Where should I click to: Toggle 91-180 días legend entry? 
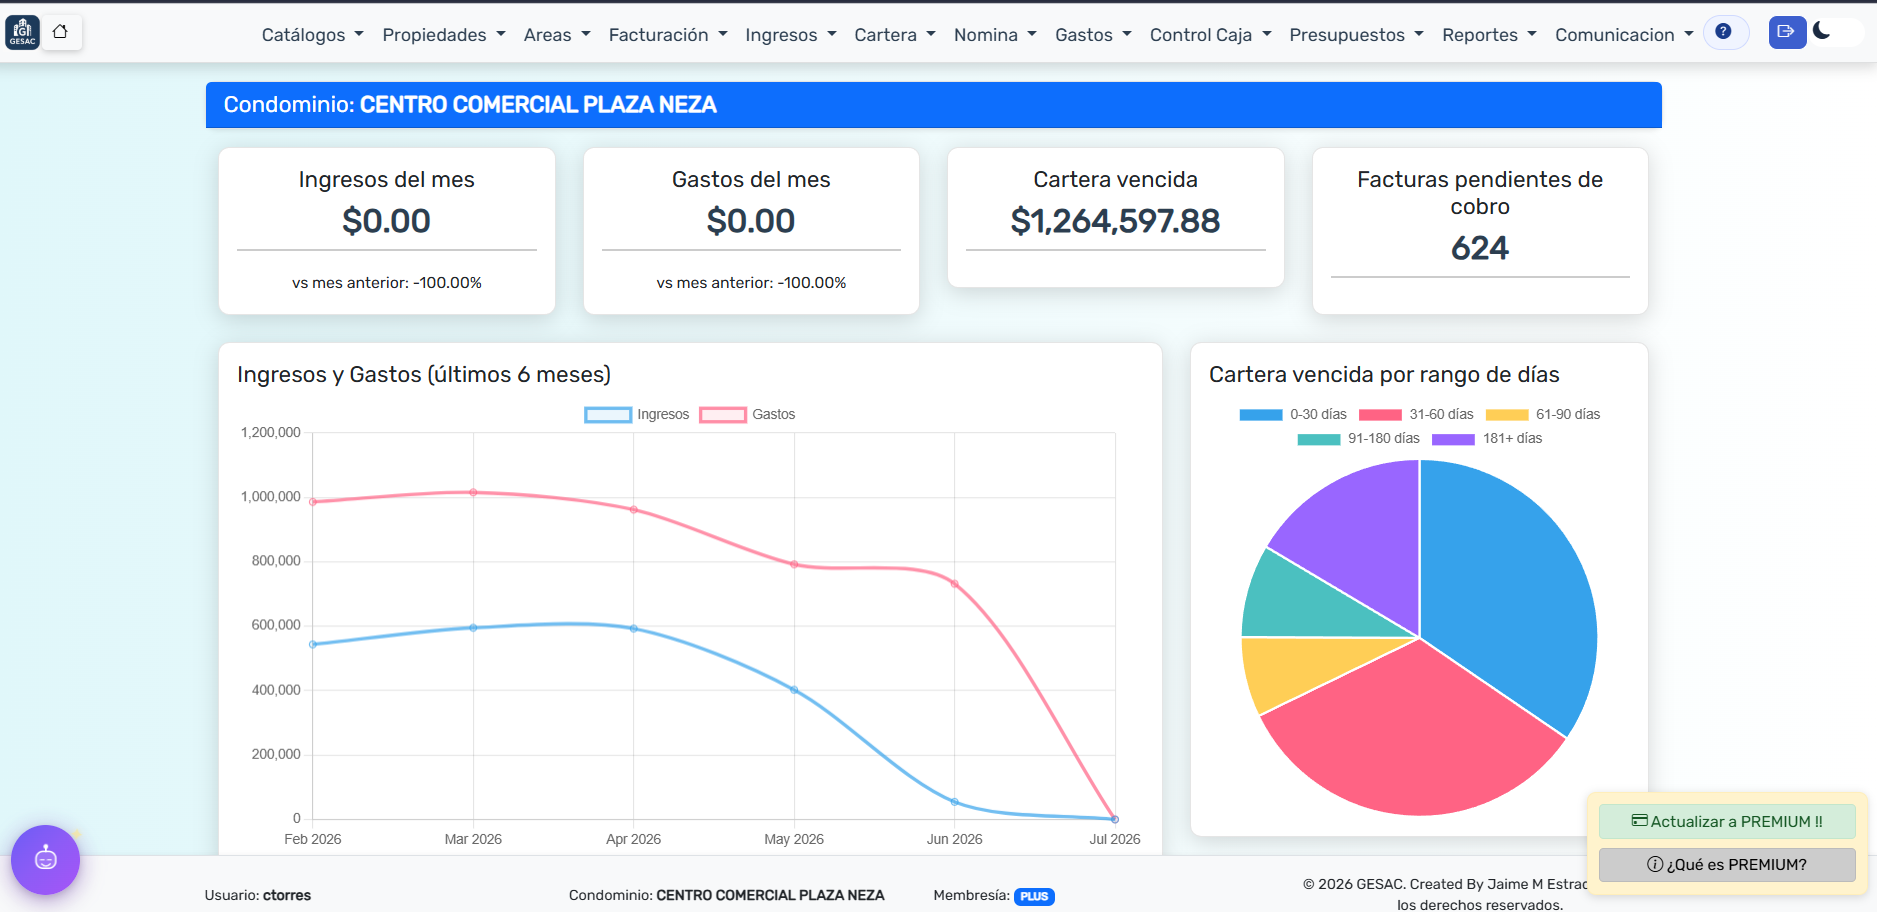click(x=1358, y=438)
